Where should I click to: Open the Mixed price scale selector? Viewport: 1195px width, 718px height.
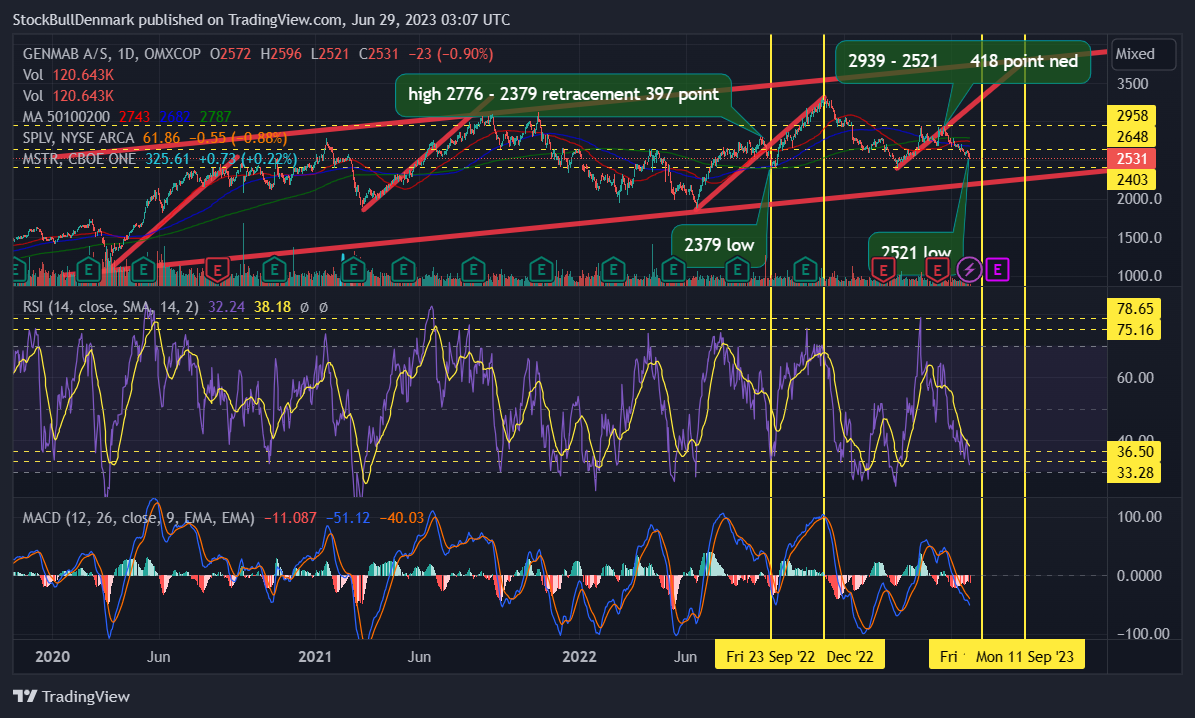coord(1142,54)
